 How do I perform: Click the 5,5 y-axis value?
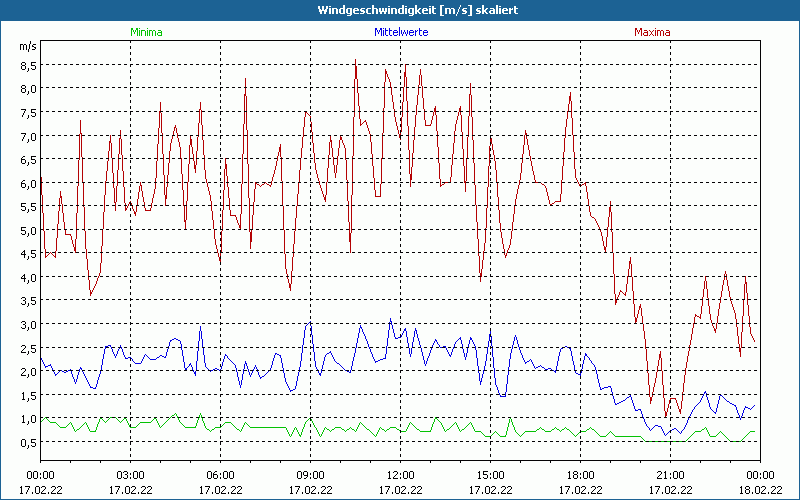pos(28,207)
